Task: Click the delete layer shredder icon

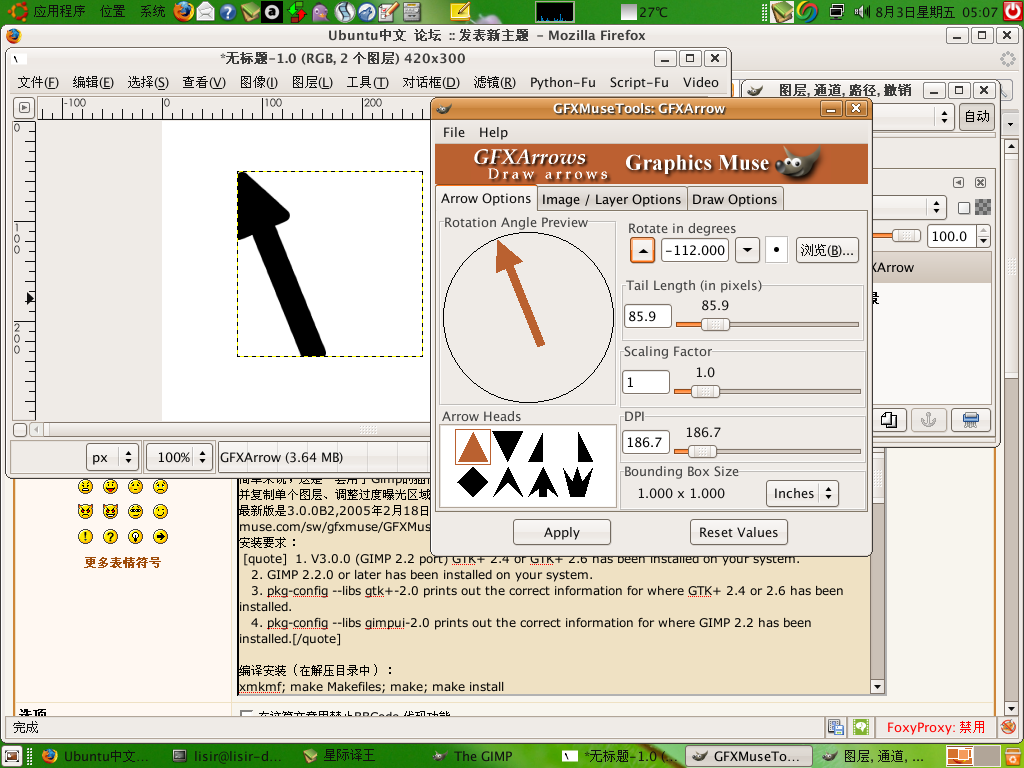Action: 970,419
